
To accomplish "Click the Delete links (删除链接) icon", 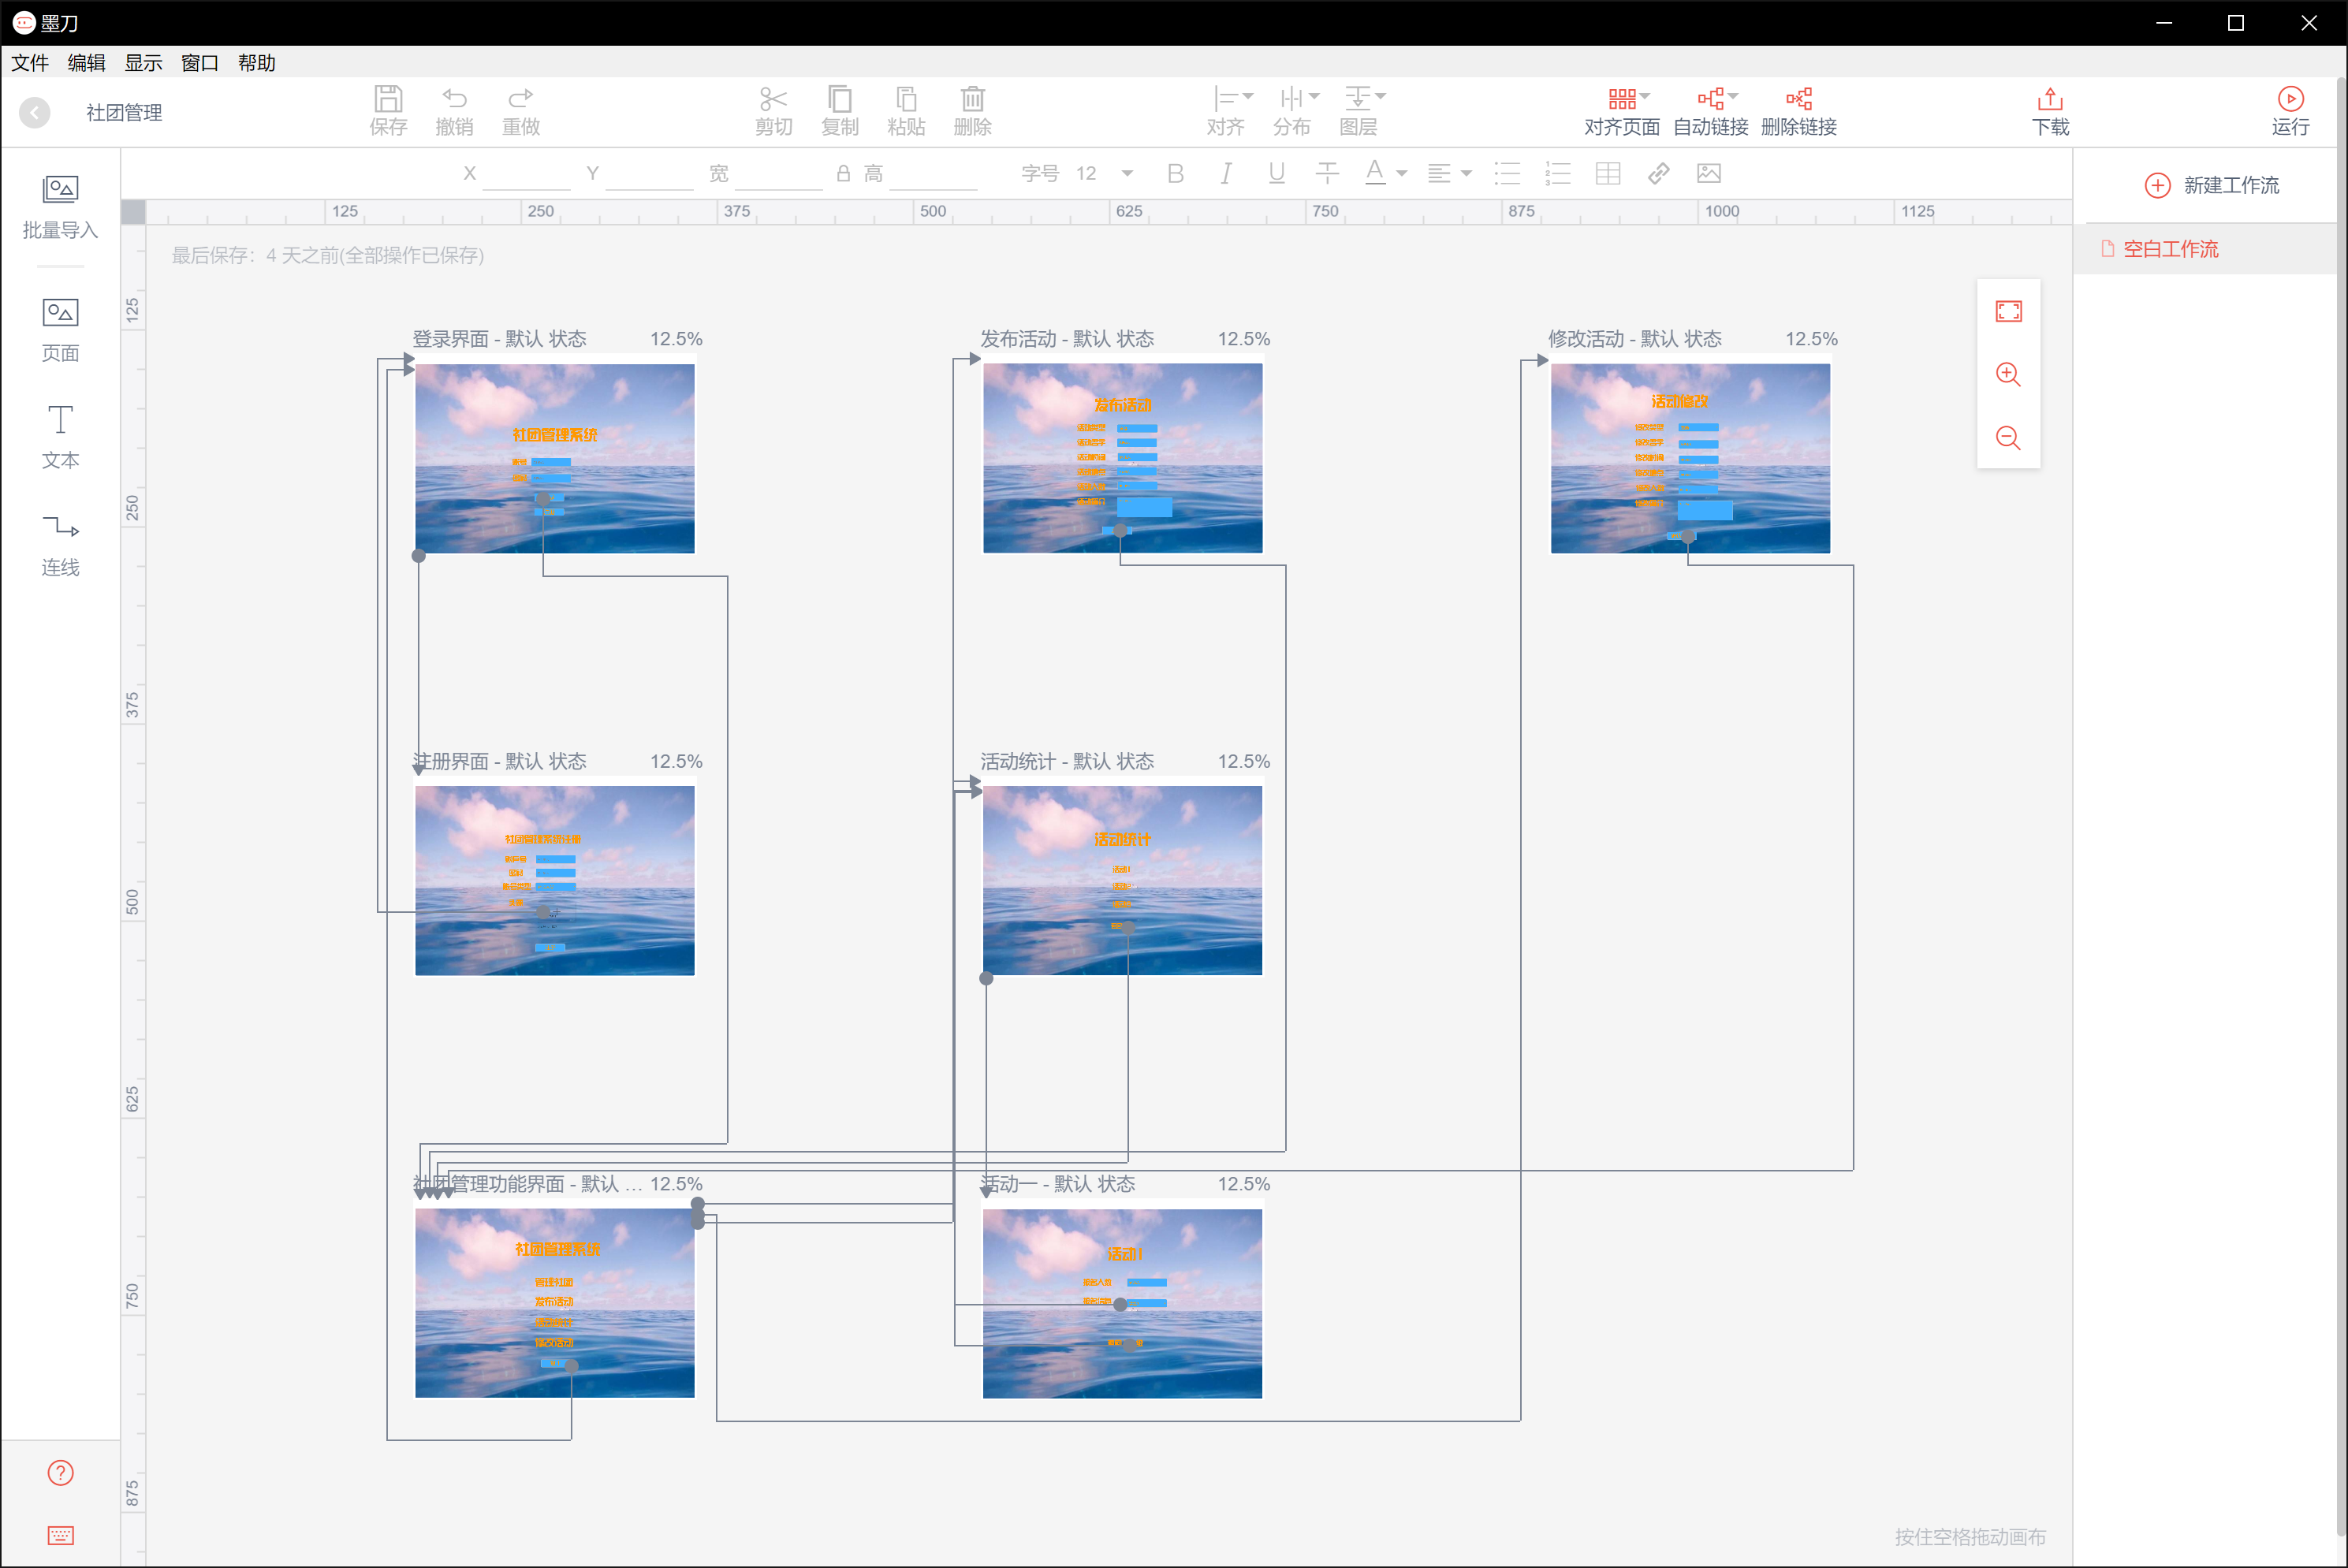I will [x=1798, y=99].
